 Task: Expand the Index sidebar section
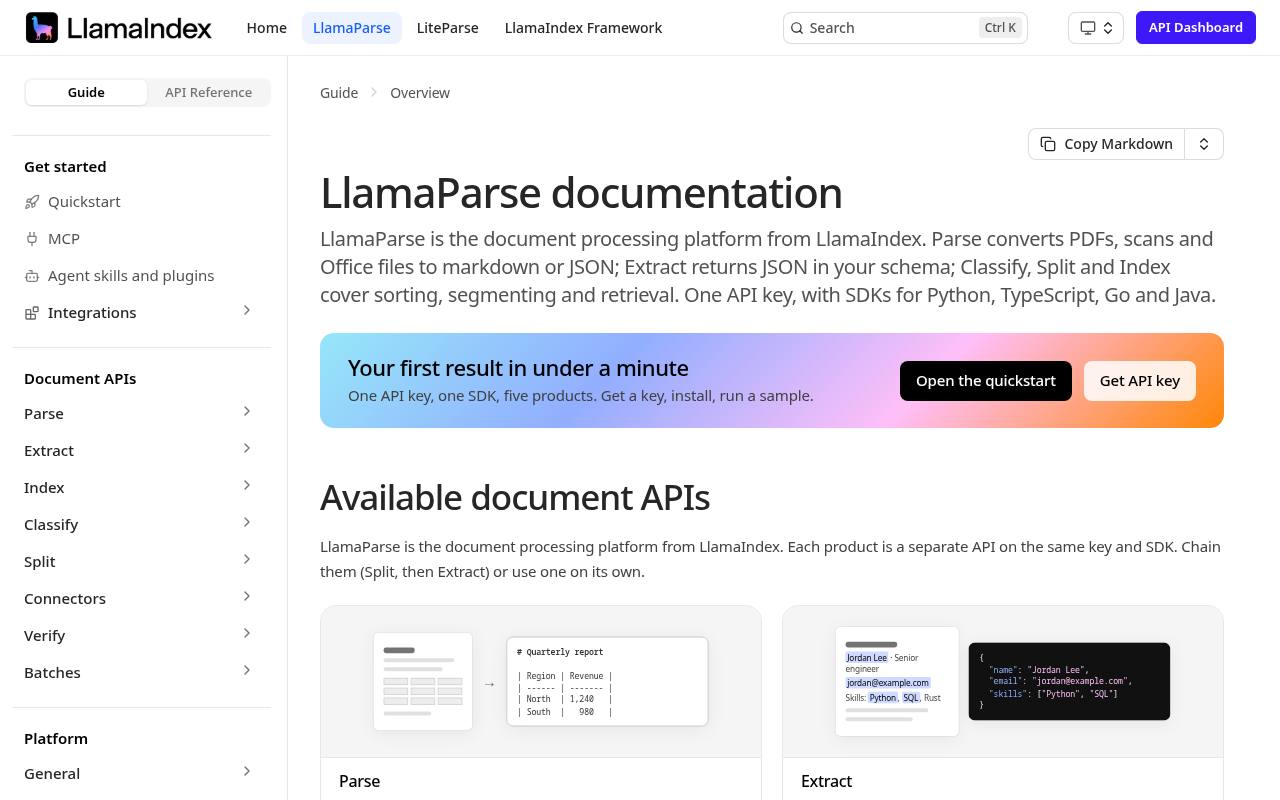point(247,486)
